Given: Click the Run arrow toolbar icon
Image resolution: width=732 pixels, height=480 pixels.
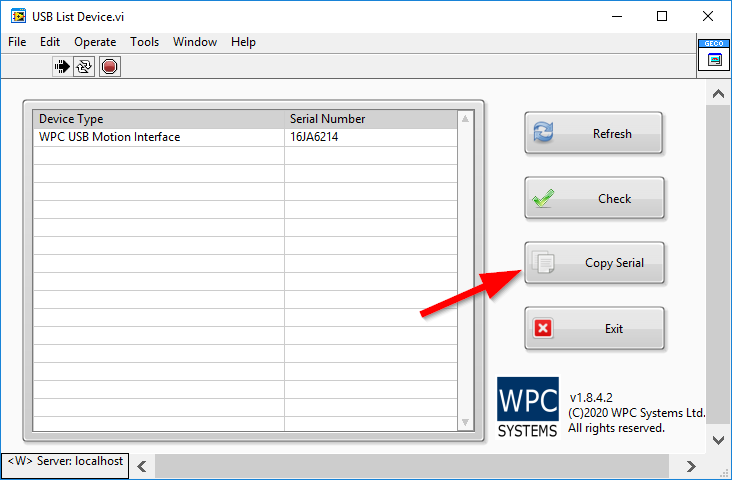Looking at the screenshot, I should pyautogui.click(x=62, y=67).
